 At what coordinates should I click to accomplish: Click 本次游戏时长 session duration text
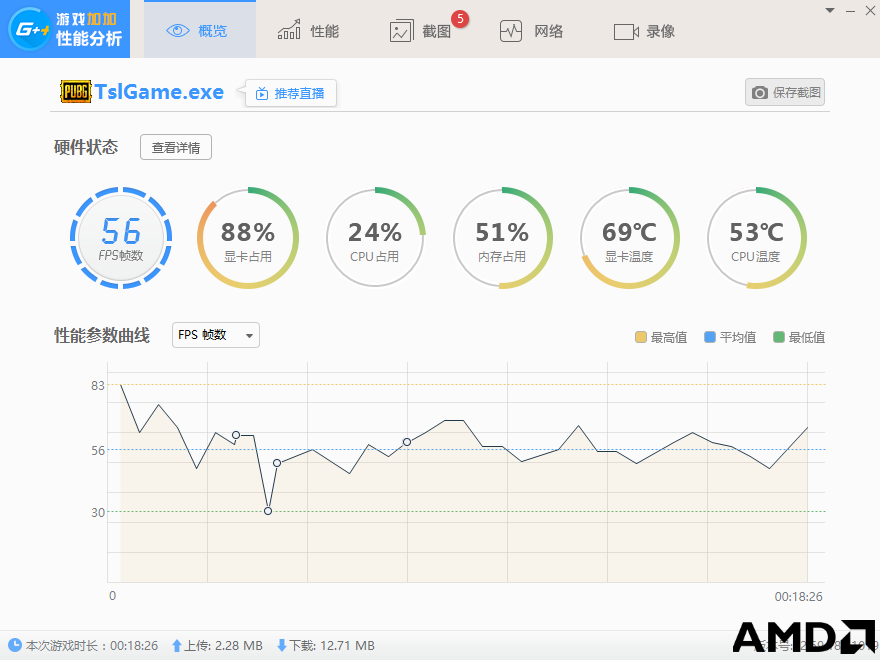[92, 646]
